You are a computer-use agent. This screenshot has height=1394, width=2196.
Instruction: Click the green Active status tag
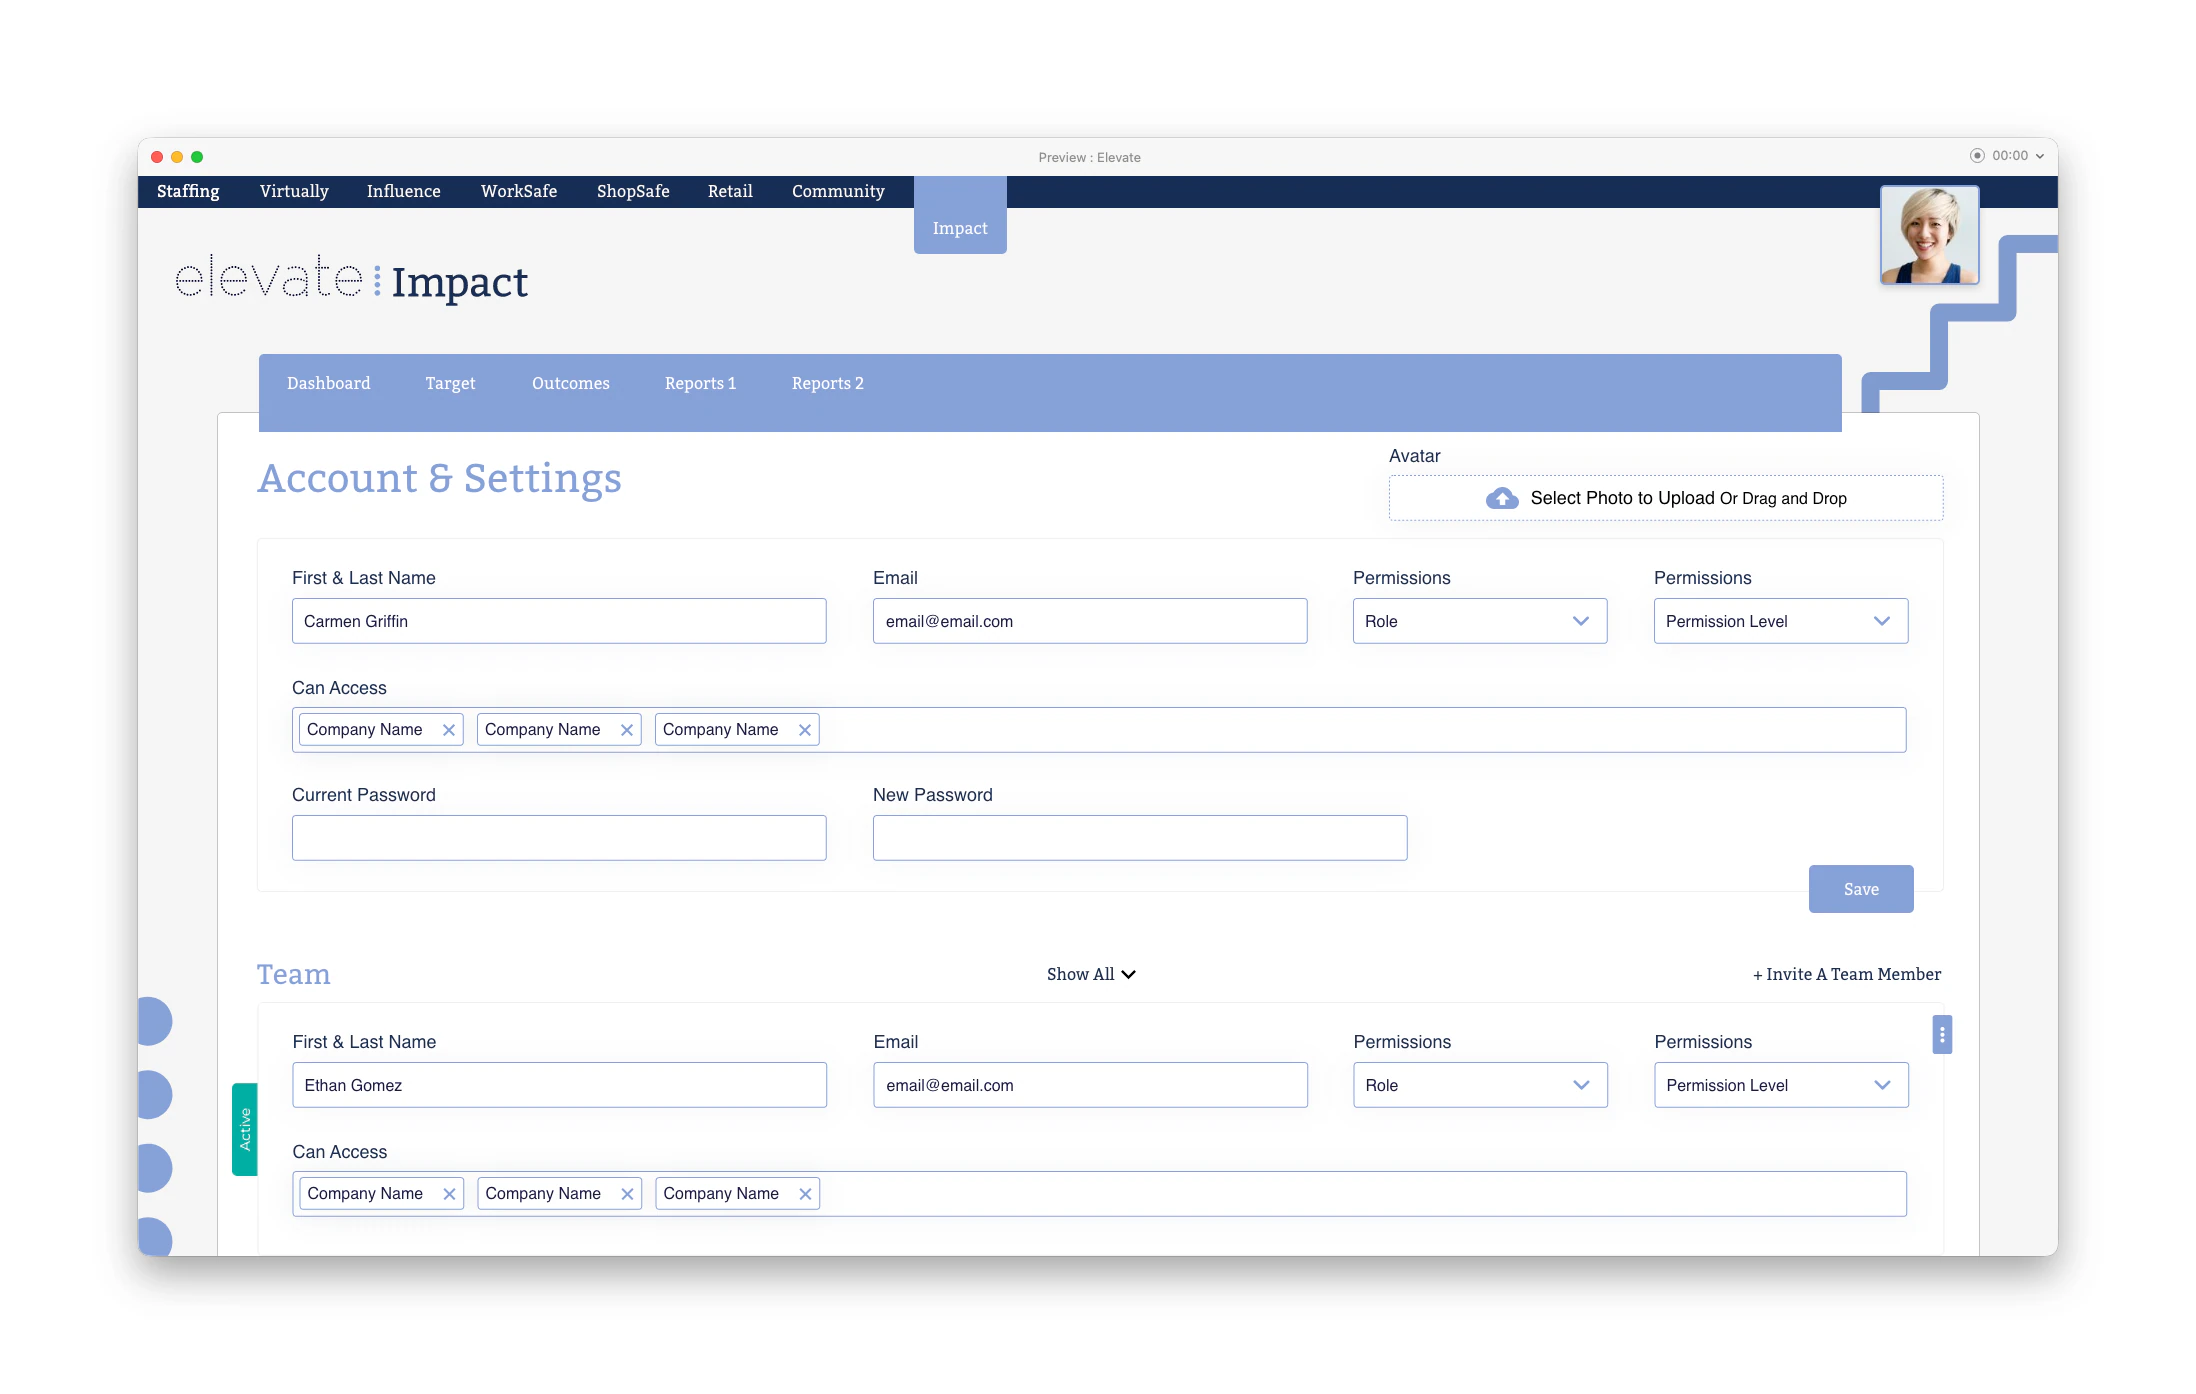click(244, 1129)
